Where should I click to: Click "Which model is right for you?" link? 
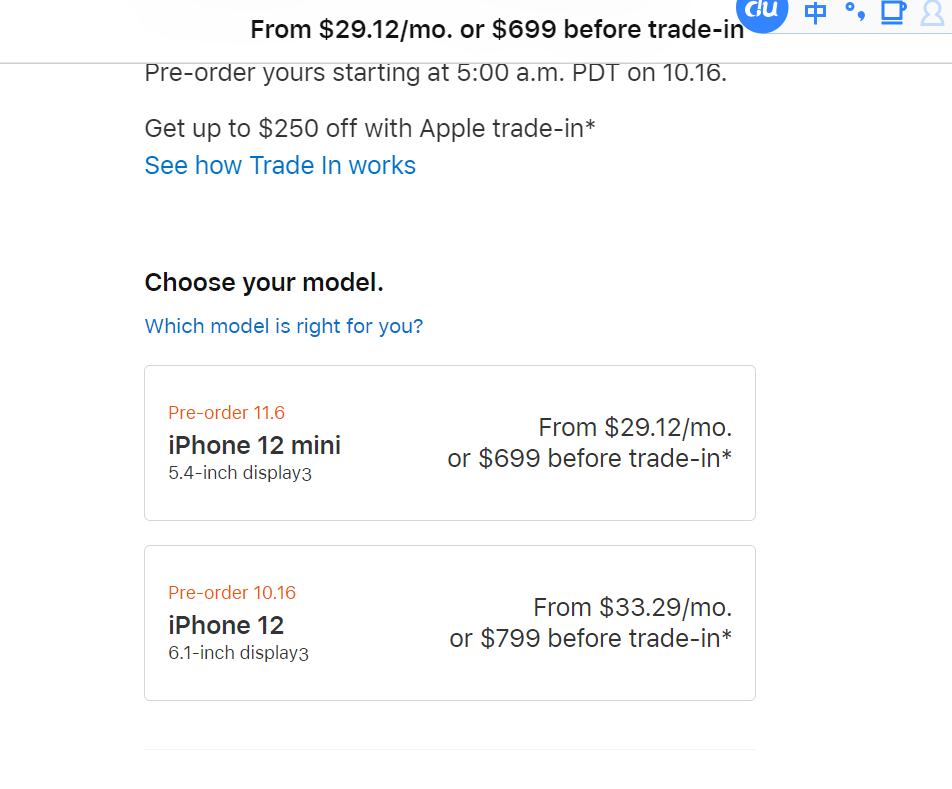284,326
